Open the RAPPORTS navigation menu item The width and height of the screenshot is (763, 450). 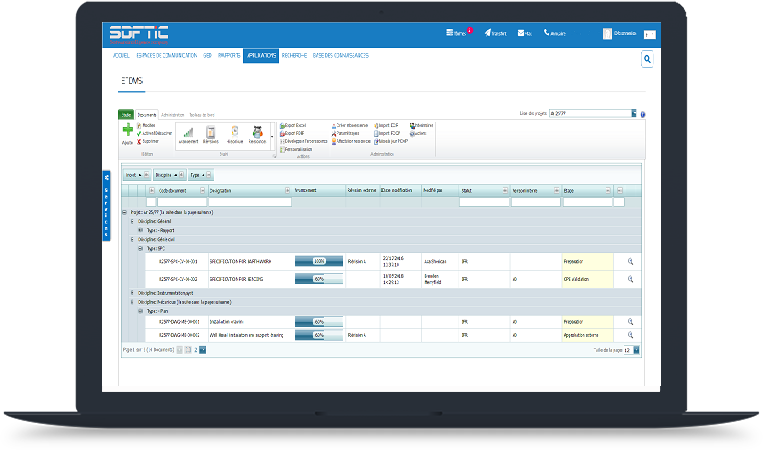tap(228, 55)
